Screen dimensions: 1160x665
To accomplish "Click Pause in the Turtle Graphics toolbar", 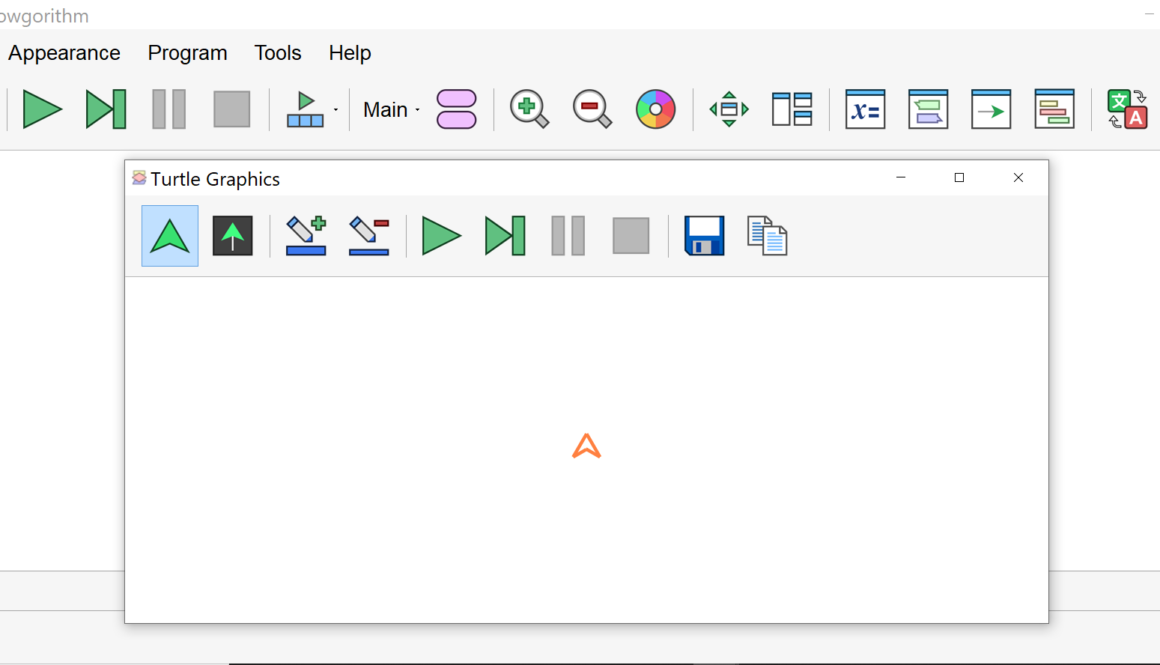I will 568,236.
